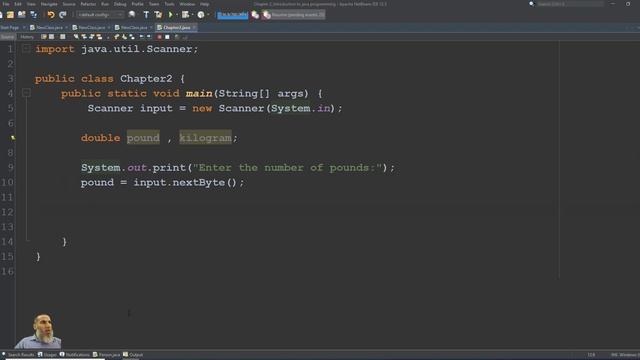Screen dimensions: 640x360
Task: Open the Window menu
Action: point(187,4)
